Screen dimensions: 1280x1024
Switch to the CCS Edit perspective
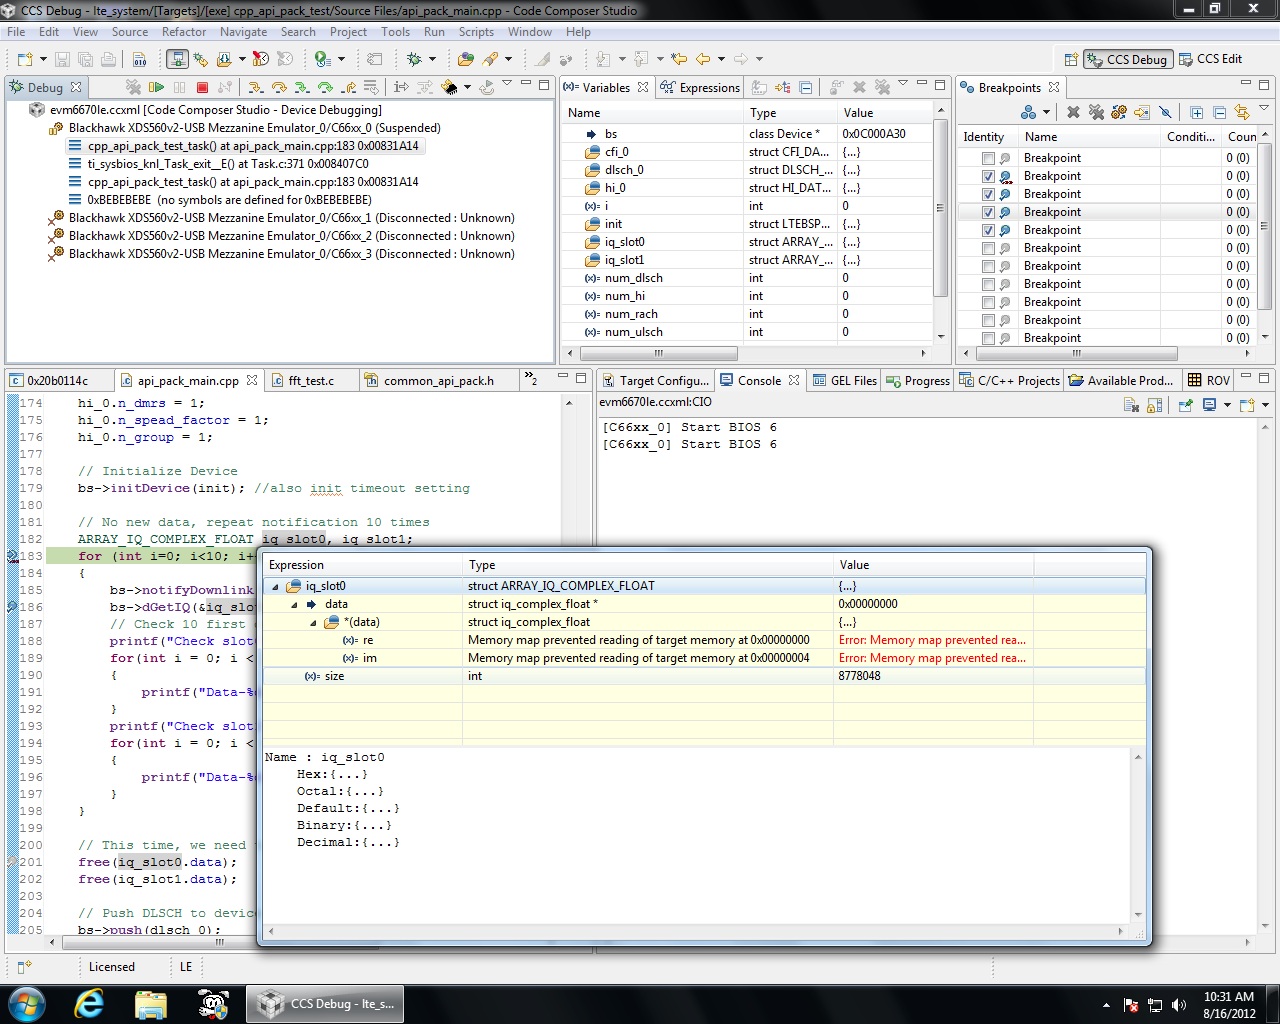[x=1211, y=59]
